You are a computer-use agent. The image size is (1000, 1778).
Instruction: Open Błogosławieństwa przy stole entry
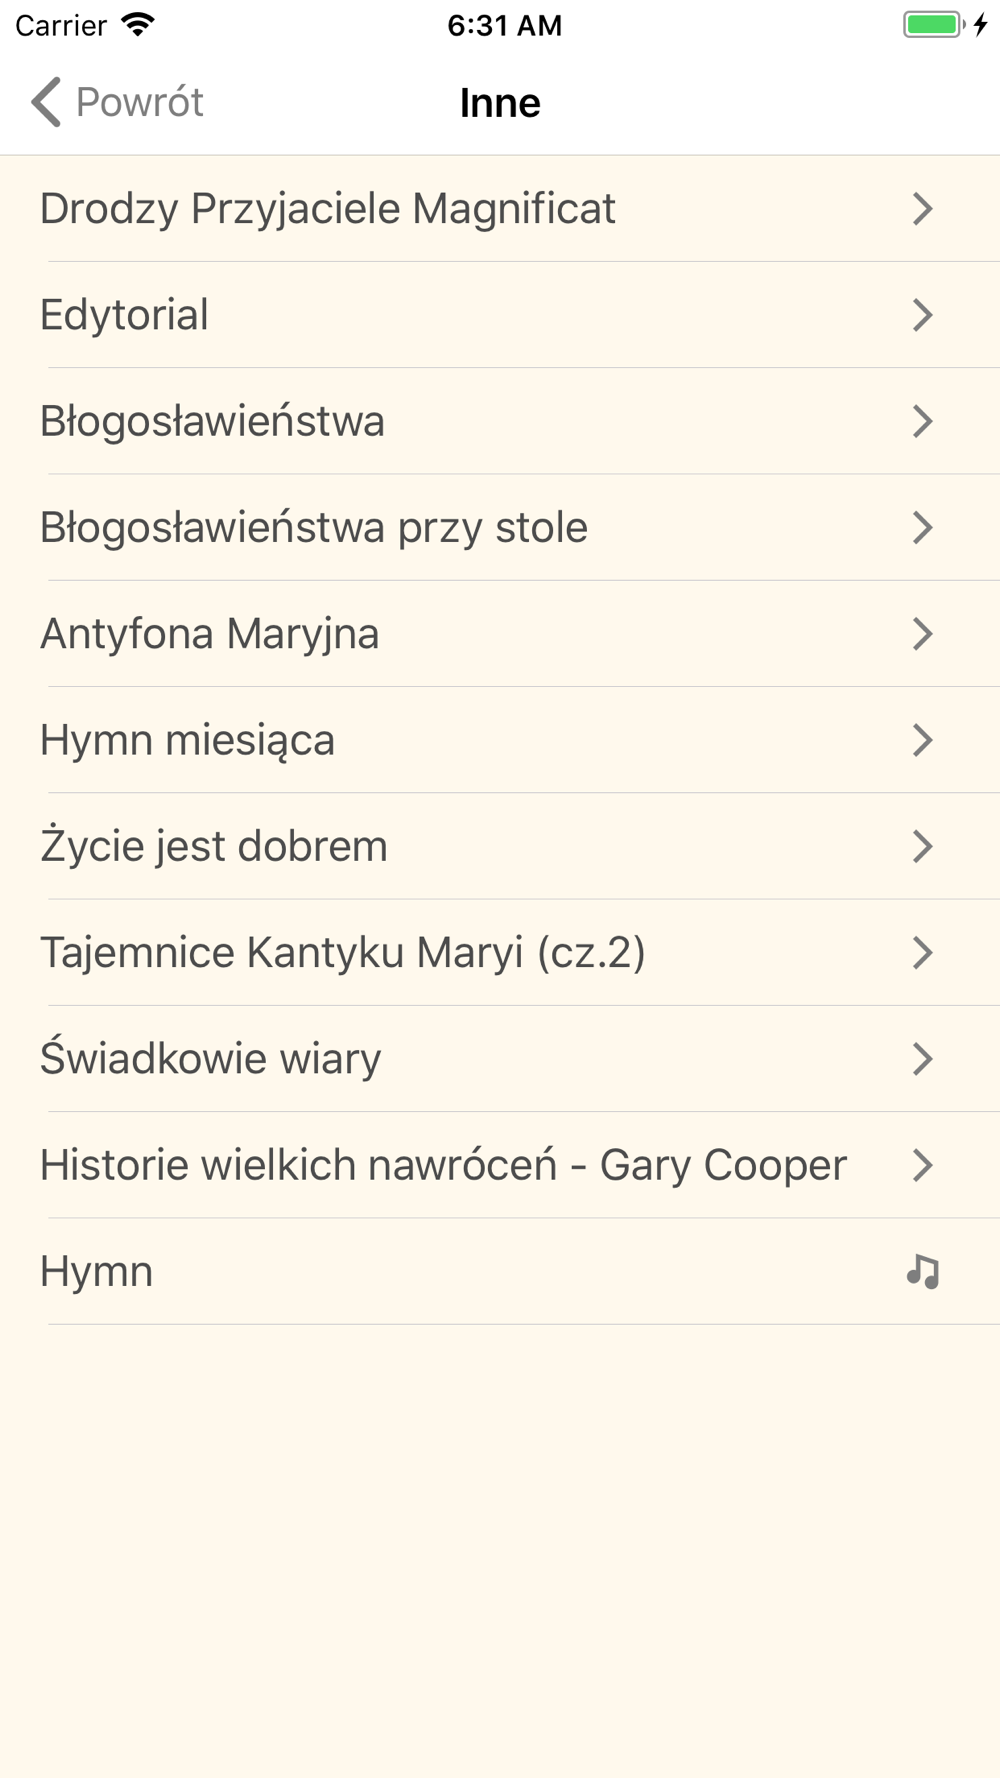pos(500,527)
